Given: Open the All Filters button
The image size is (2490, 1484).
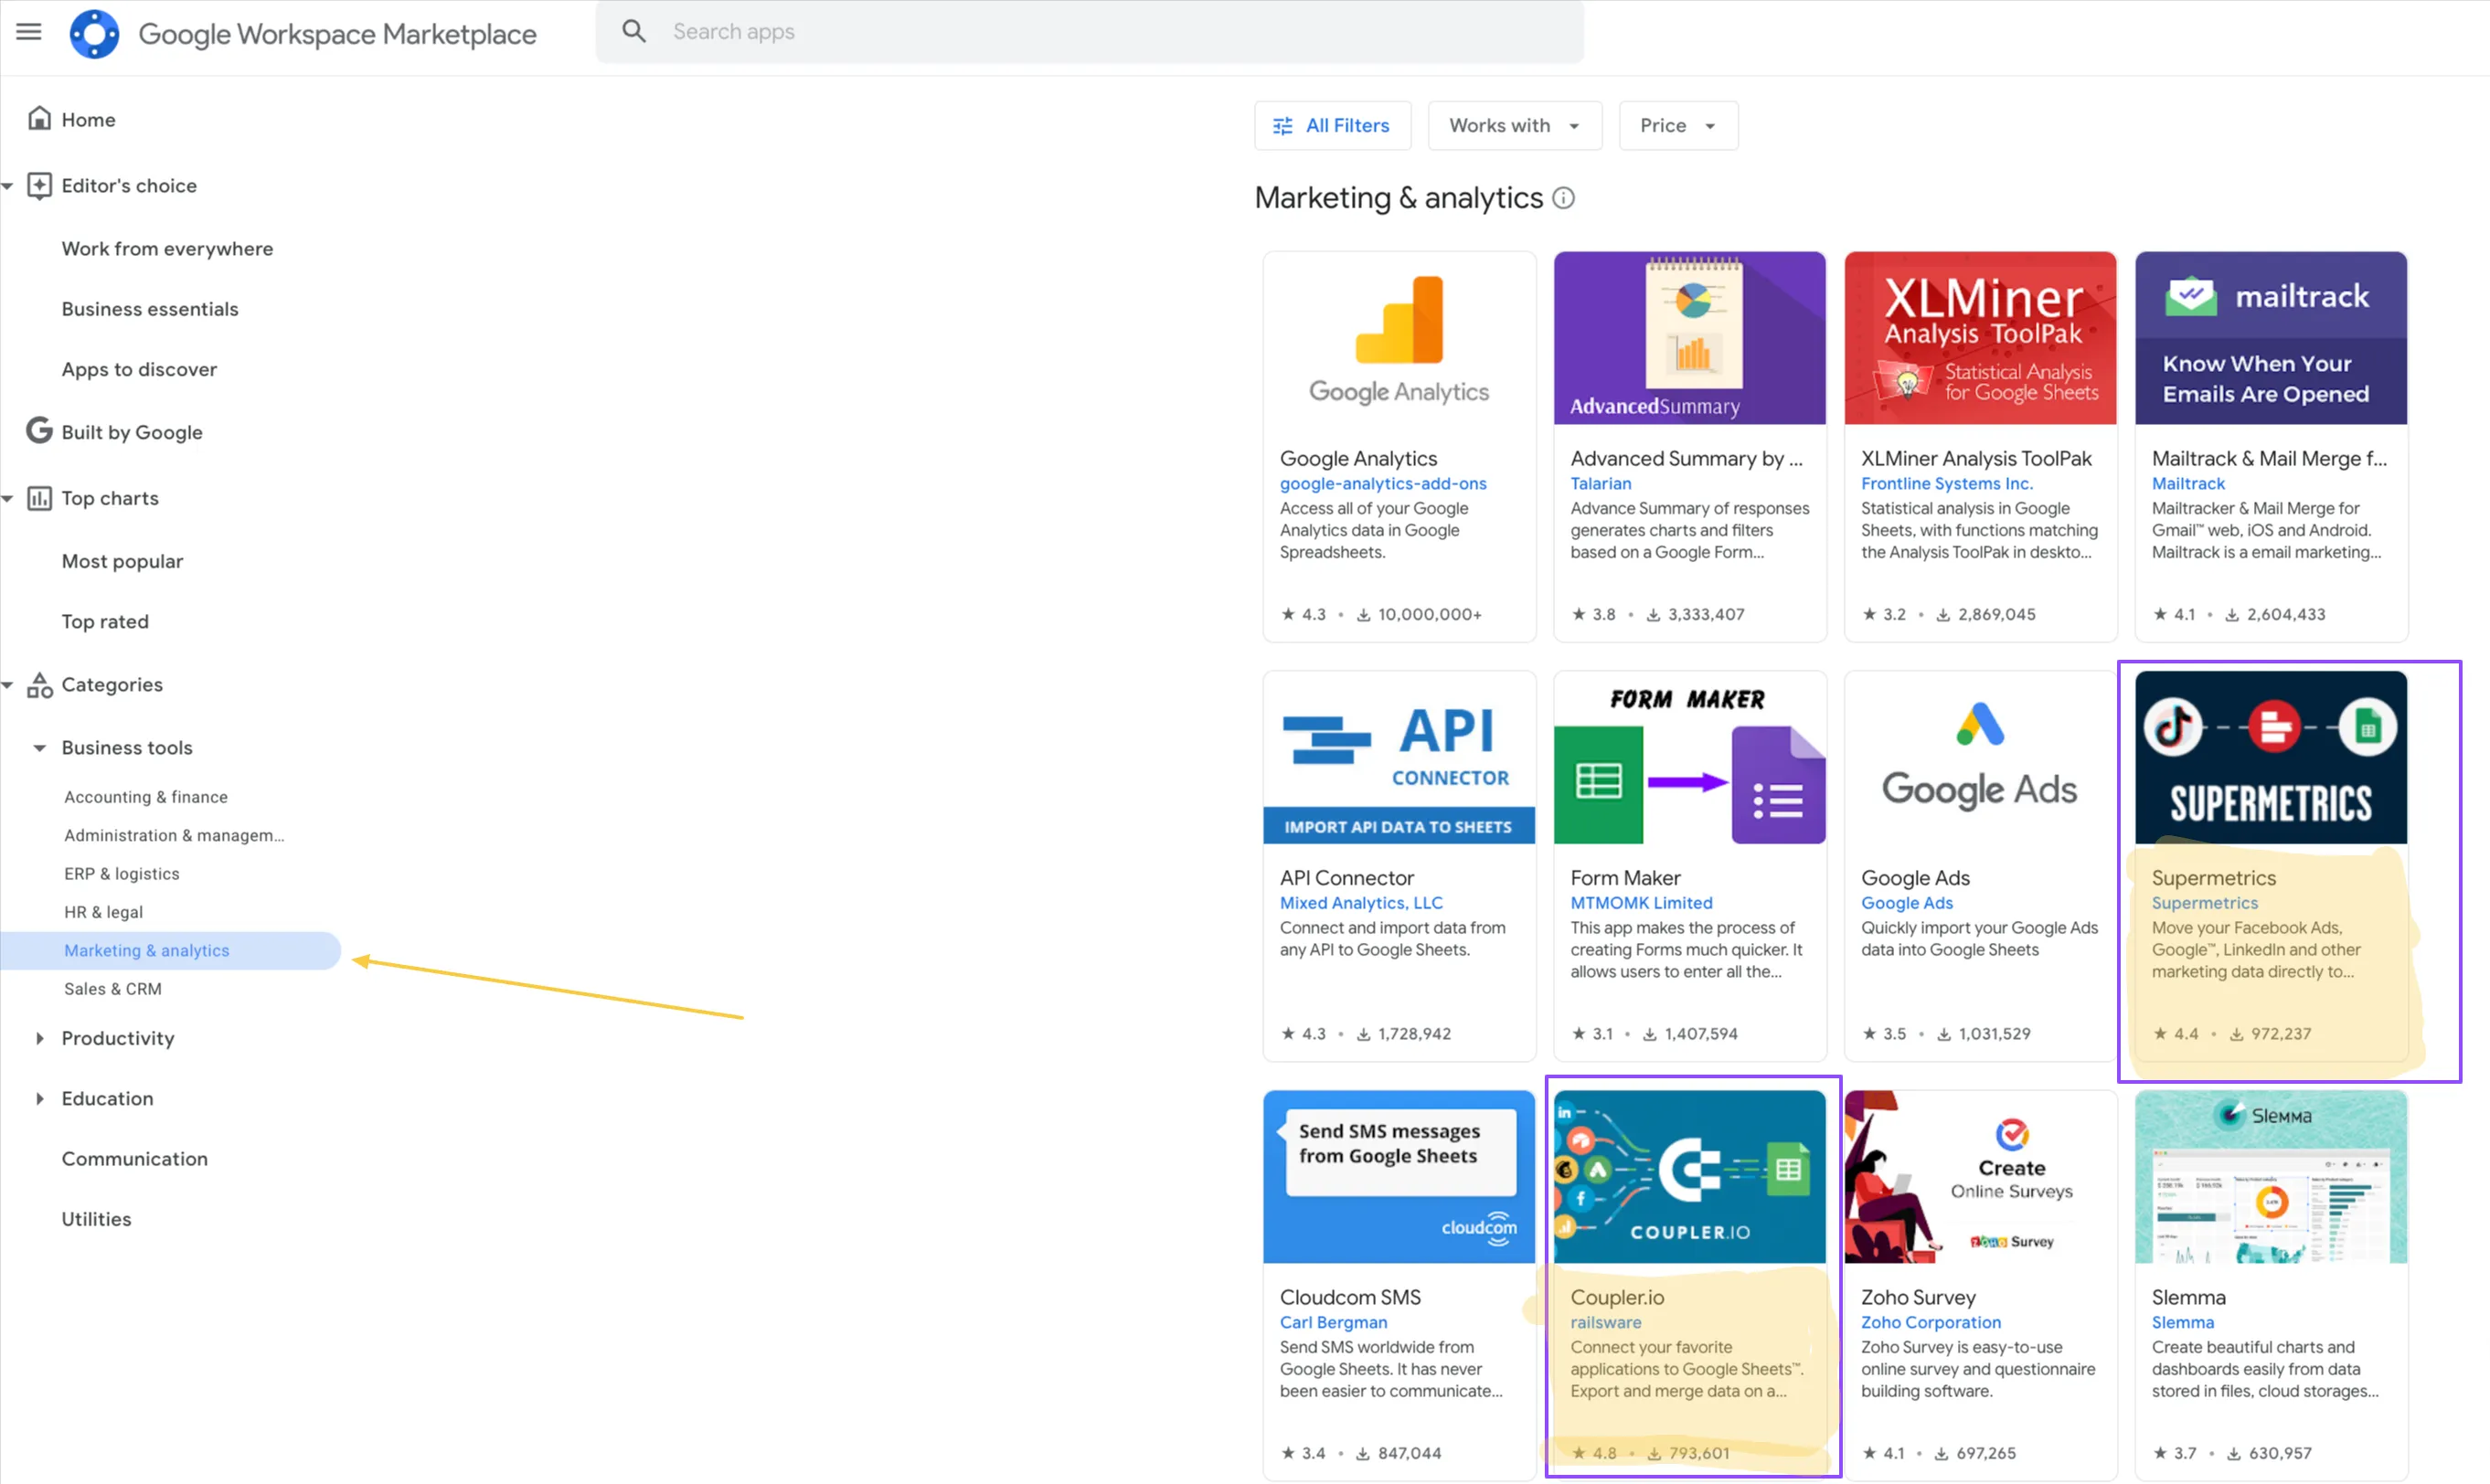Looking at the screenshot, I should [1332, 125].
